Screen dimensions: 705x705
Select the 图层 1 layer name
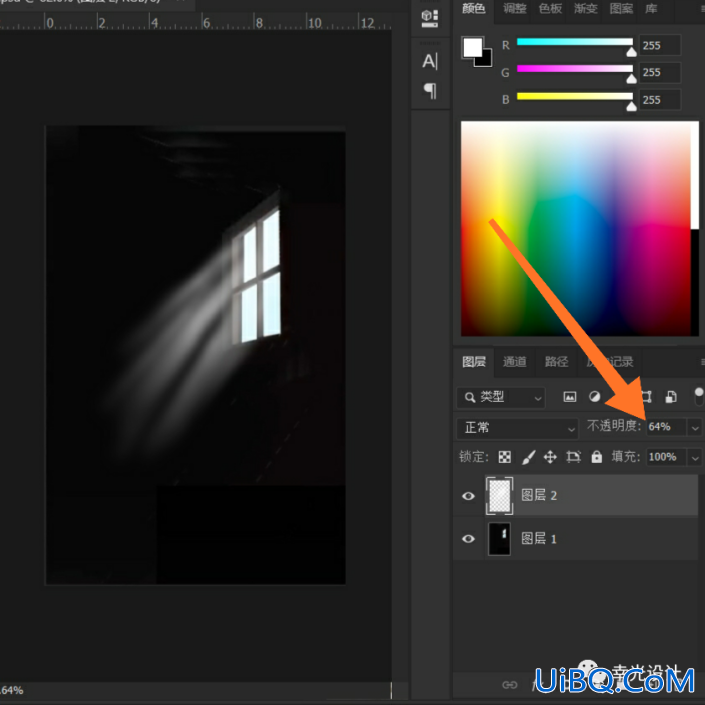(539, 539)
